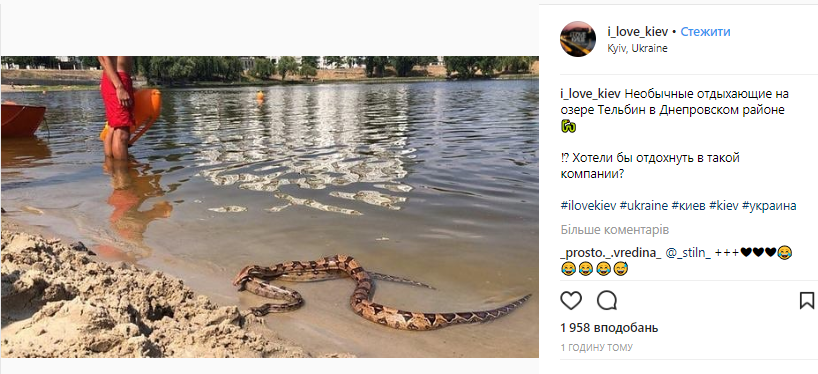This screenshot has width=818, height=374.
Task: Open comments via speech bubble icon
Action: 607,300
